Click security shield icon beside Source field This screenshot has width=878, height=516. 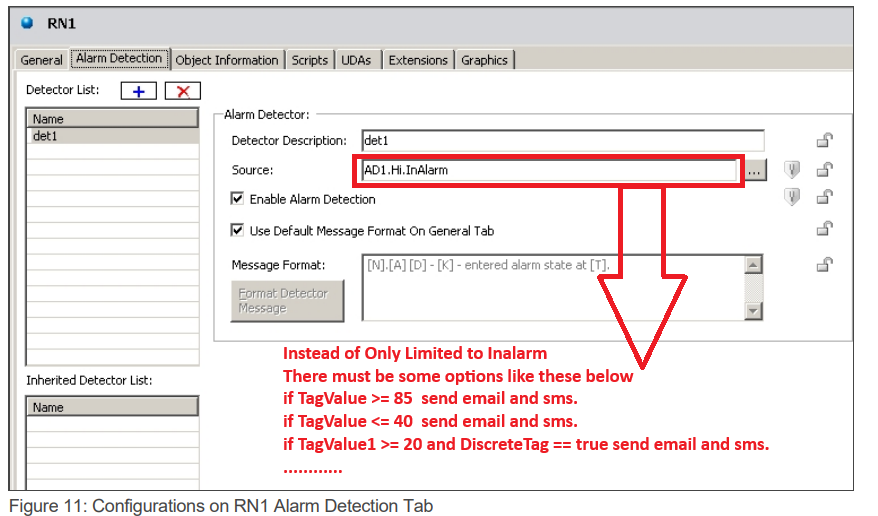point(792,170)
